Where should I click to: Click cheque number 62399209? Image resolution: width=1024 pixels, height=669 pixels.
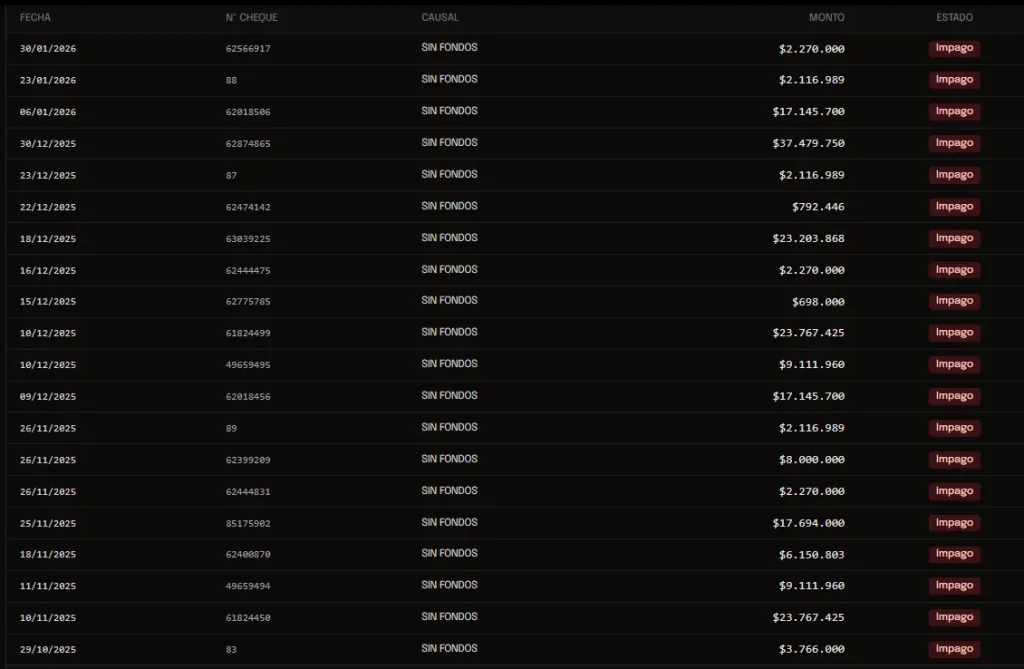[248, 460]
